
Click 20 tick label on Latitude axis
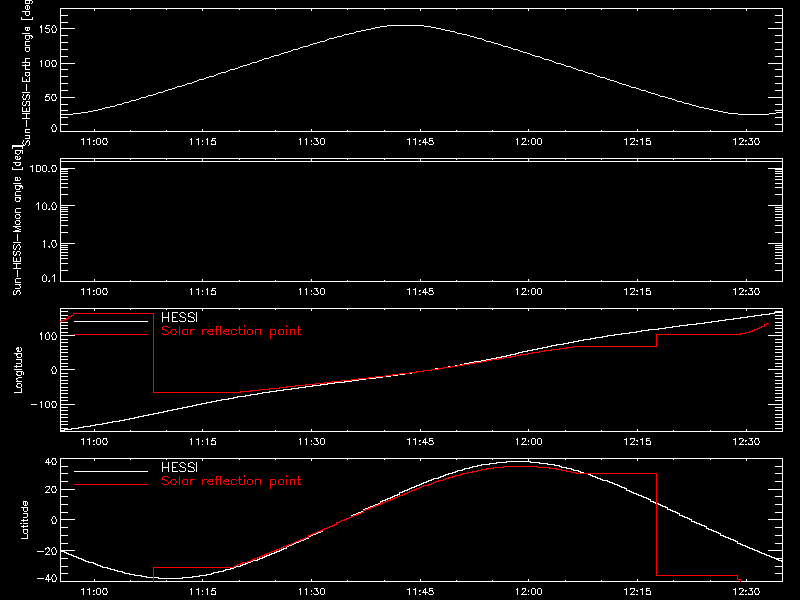[x=51, y=490]
